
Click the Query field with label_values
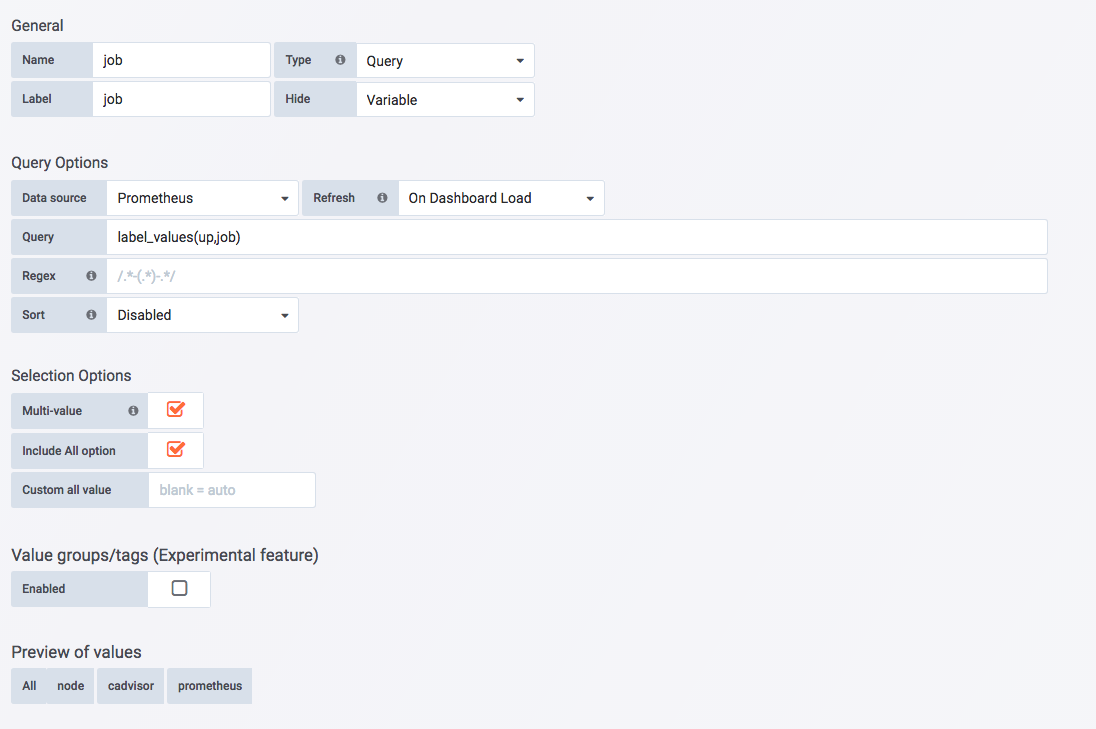coord(576,237)
